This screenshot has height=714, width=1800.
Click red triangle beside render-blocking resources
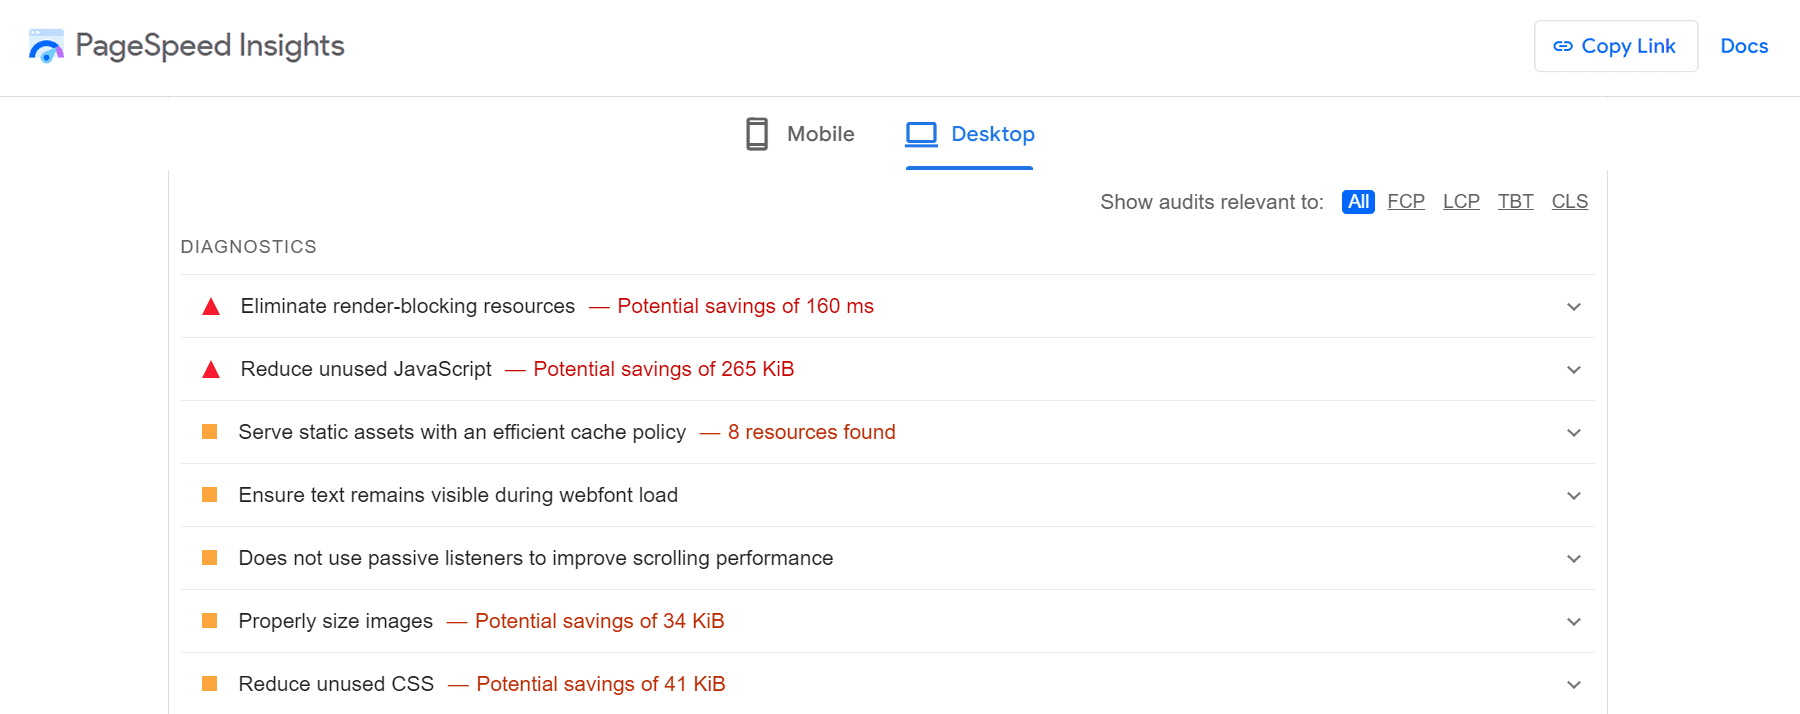[x=211, y=306]
